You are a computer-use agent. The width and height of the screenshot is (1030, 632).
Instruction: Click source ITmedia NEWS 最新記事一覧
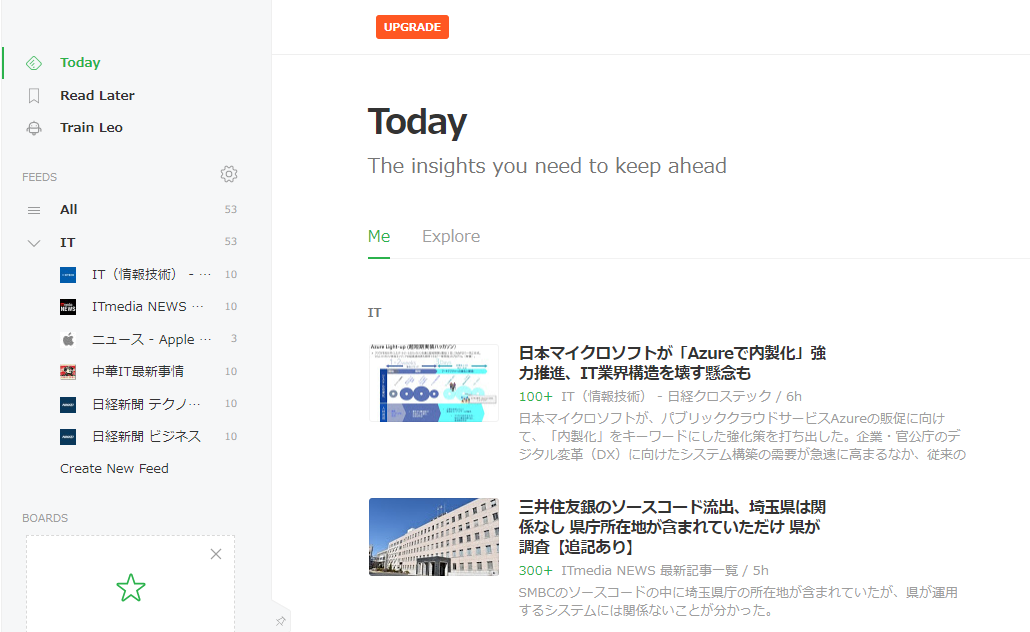[x=650, y=571]
